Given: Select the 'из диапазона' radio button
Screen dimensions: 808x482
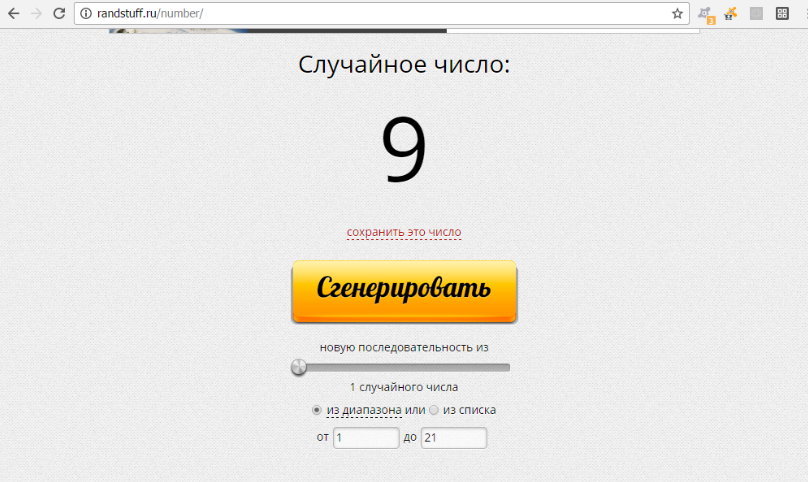Looking at the screenshot, I should pos(316,410).
